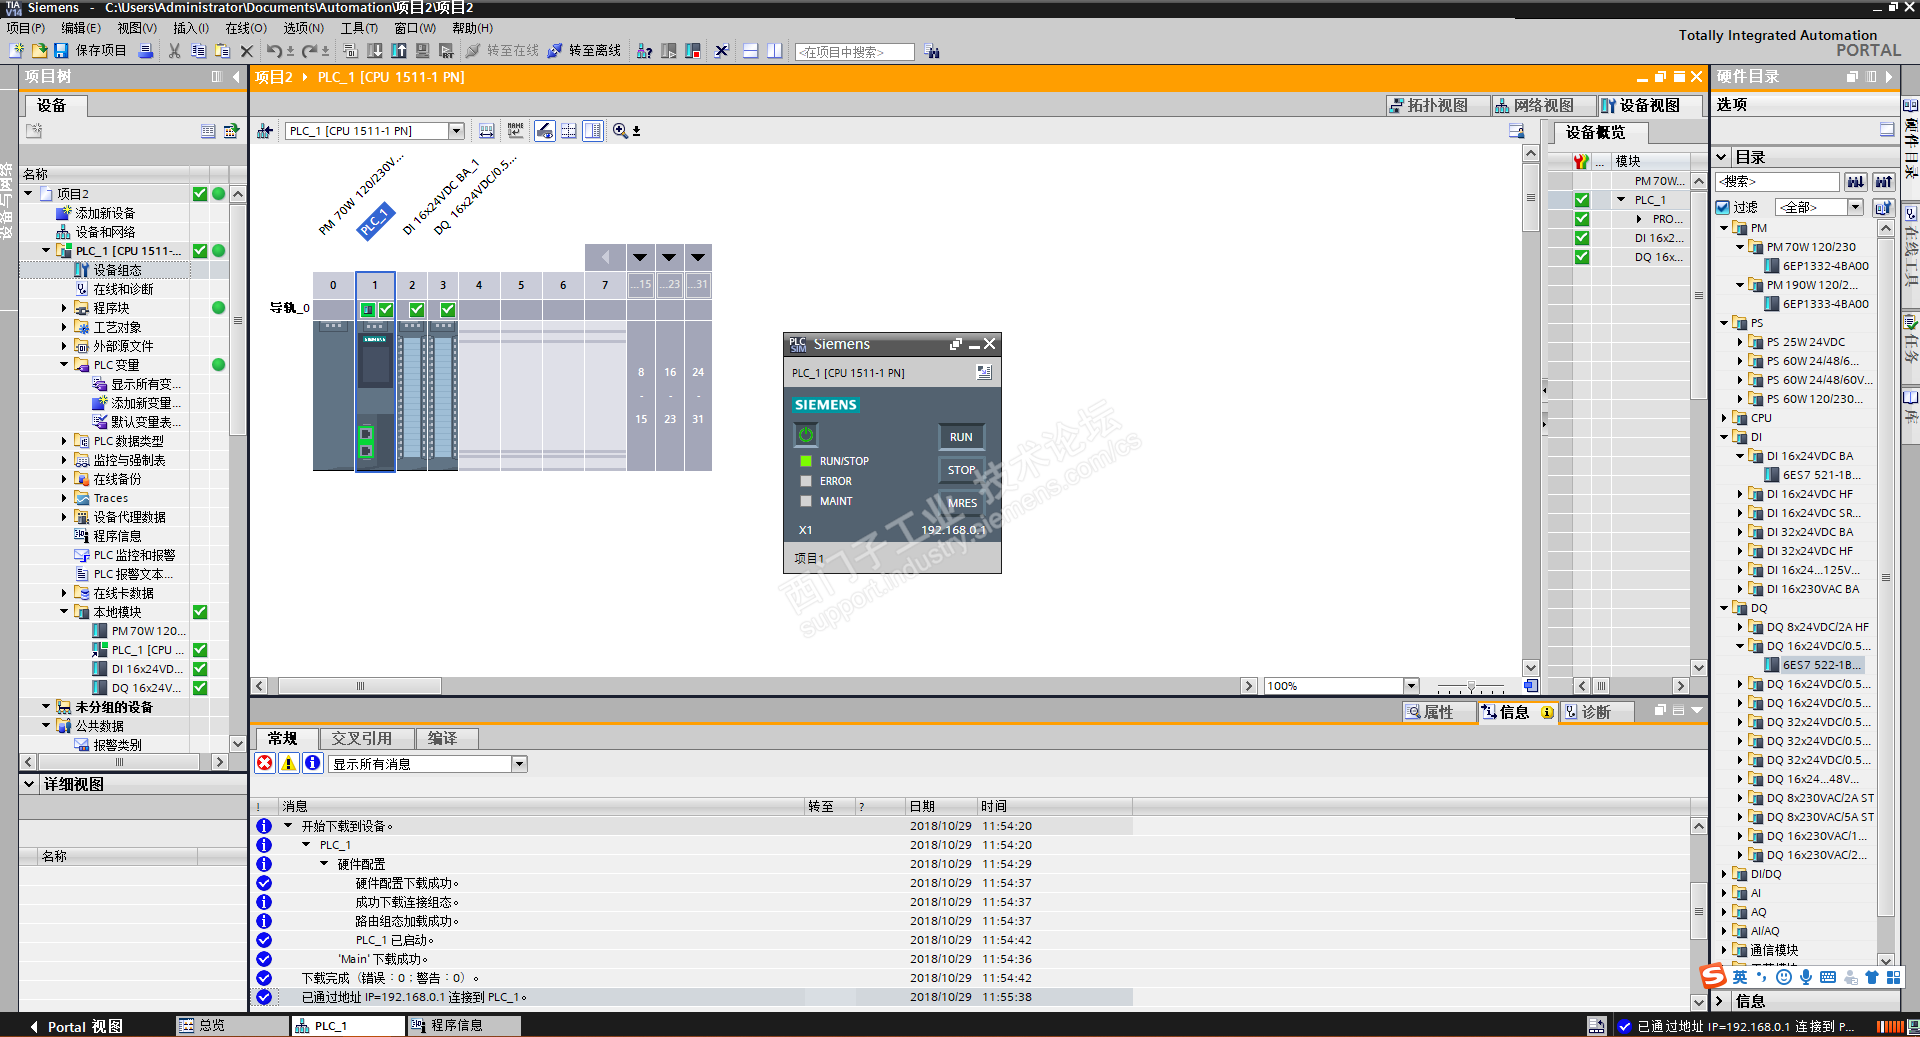Screen dimensions: 1920x1037
Task: Collapse the PLC变量 tree node
Action: (64, 365)
